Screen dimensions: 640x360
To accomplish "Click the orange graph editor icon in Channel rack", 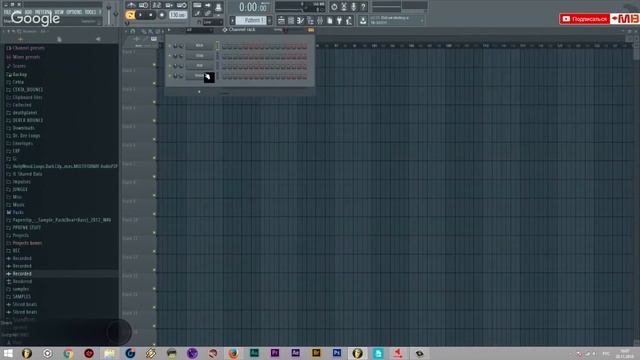I will pyautogui.click(x=311, y=30).
